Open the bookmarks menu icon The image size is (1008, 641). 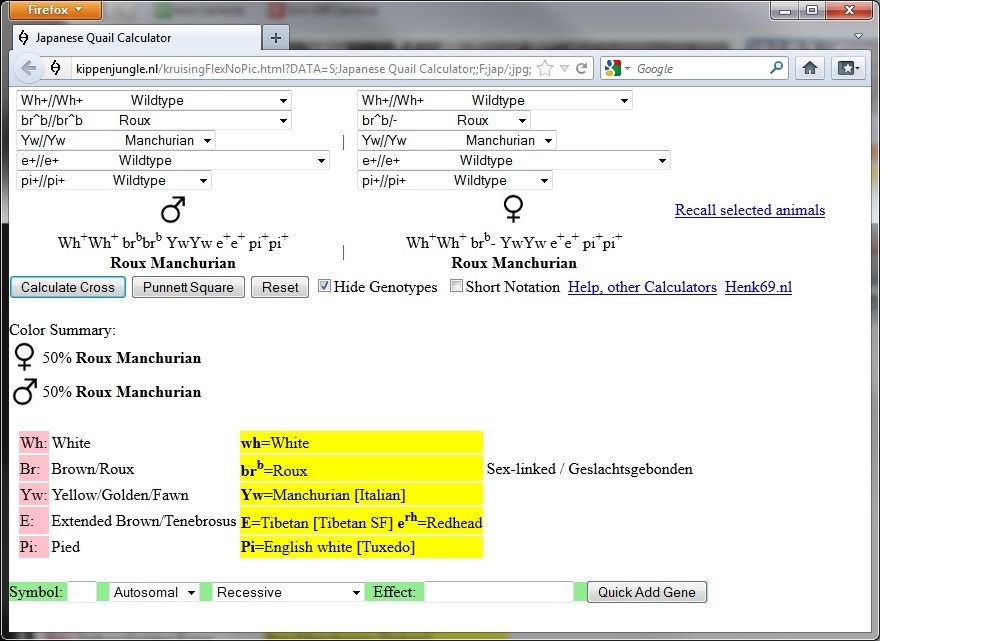(848, 68)
